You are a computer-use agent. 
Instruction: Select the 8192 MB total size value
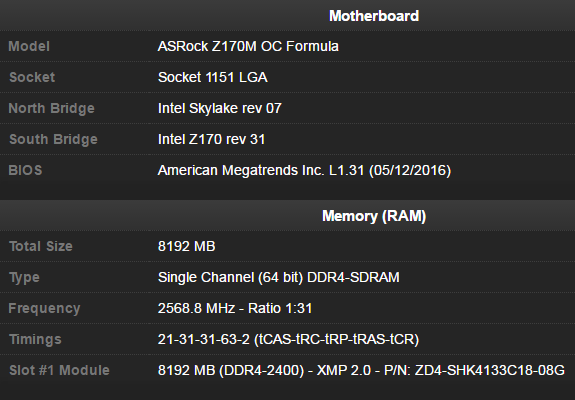pyautogui.click(x=186, y=246)
